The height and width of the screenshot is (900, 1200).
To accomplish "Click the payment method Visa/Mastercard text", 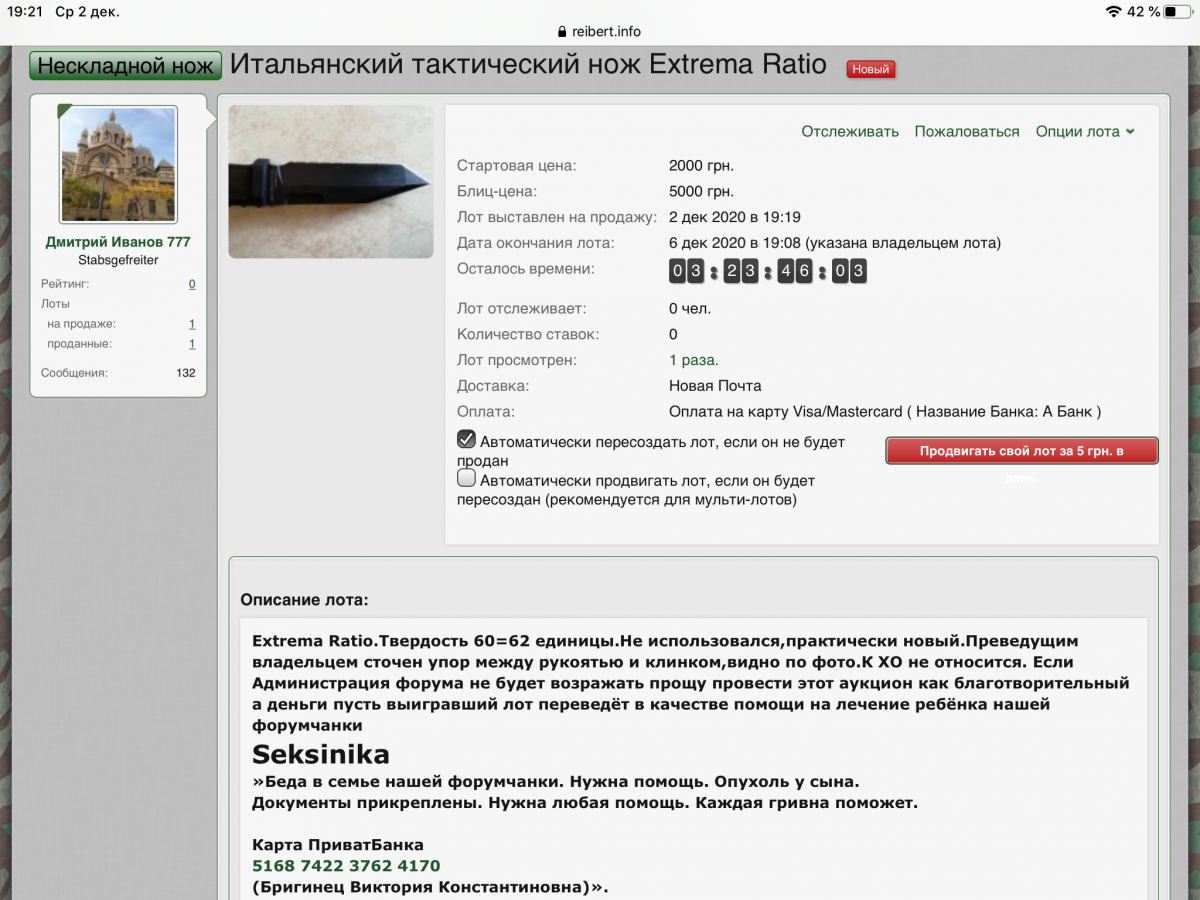I will point(885,412).
